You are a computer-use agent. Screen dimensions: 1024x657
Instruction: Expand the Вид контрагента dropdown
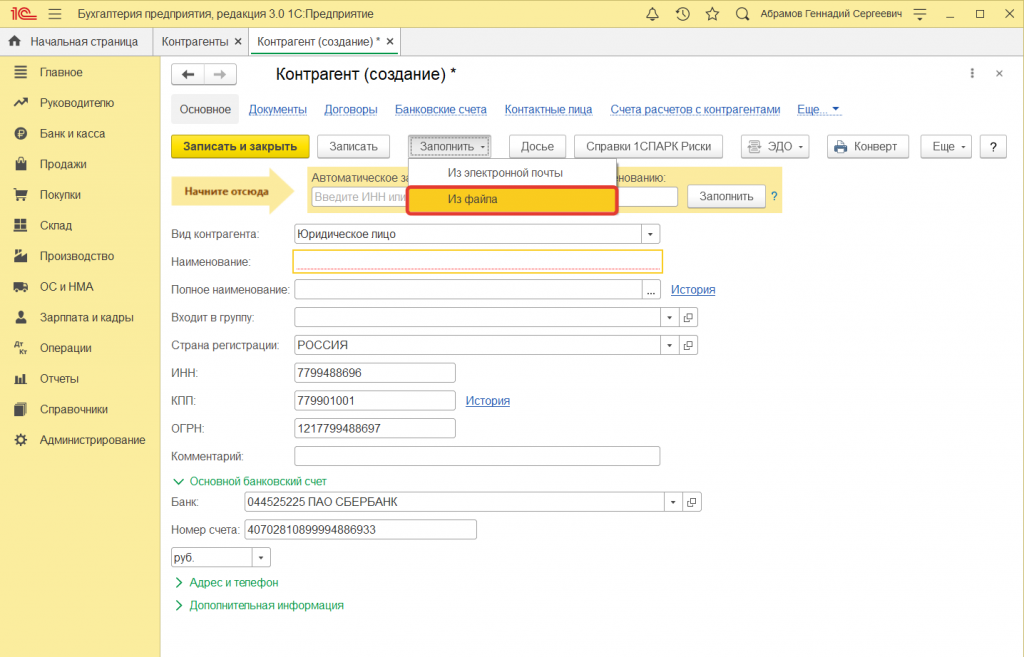[651, 234]
